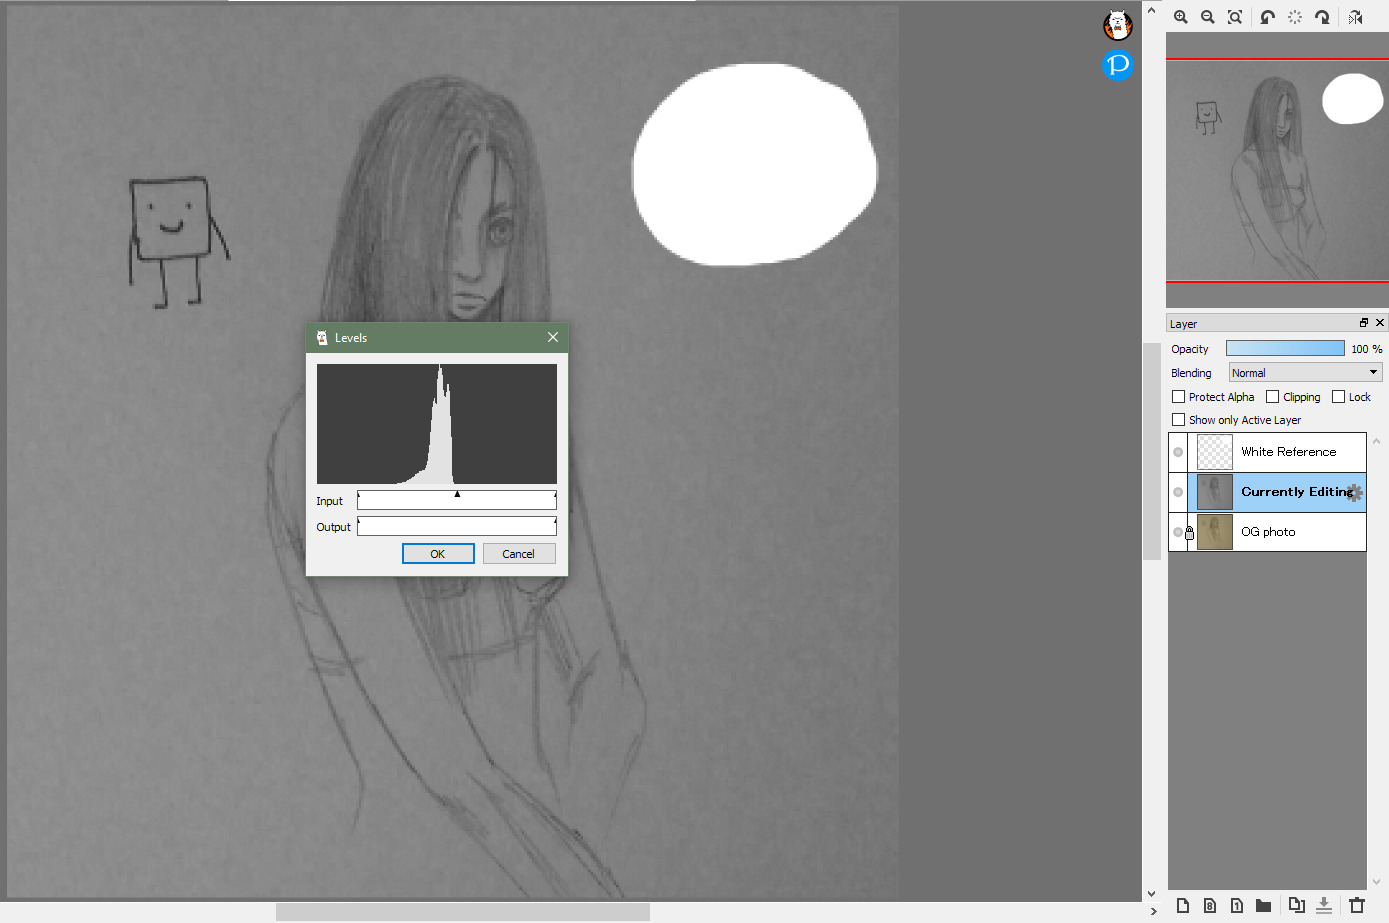This screenshot has height=923, width=1389.
Task: Float the Layer panel window
Action: coord(1363,323)
